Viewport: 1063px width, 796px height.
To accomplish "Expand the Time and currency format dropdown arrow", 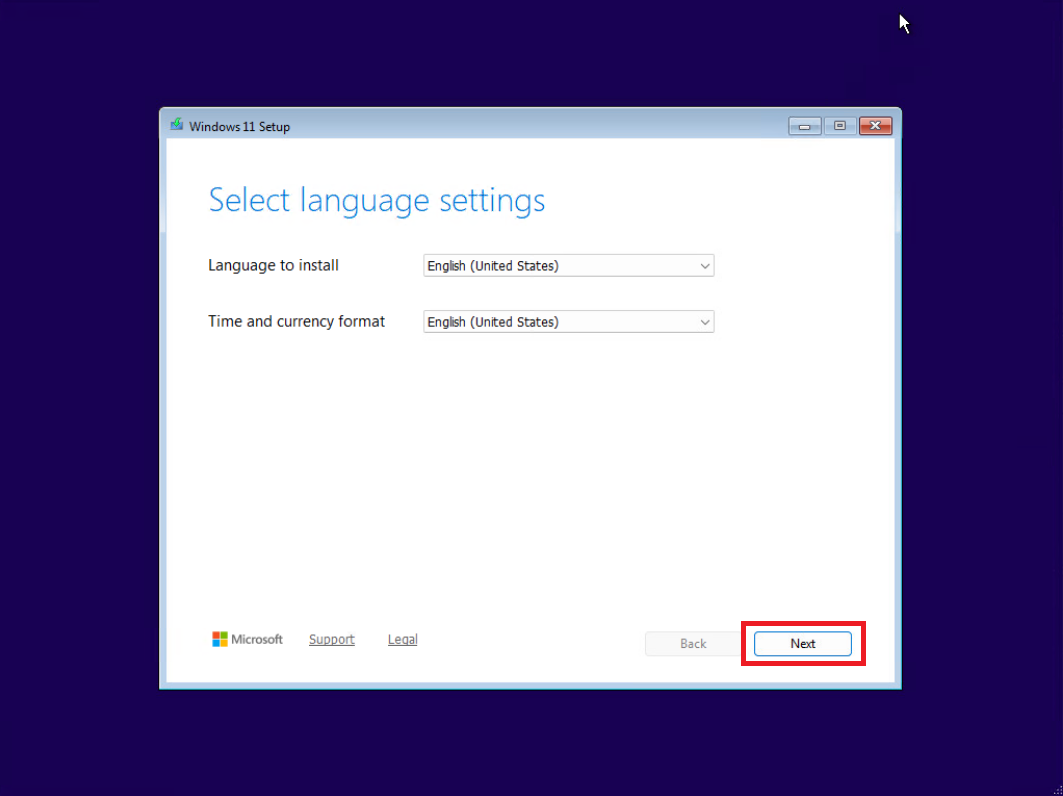I will coord(705,322).
